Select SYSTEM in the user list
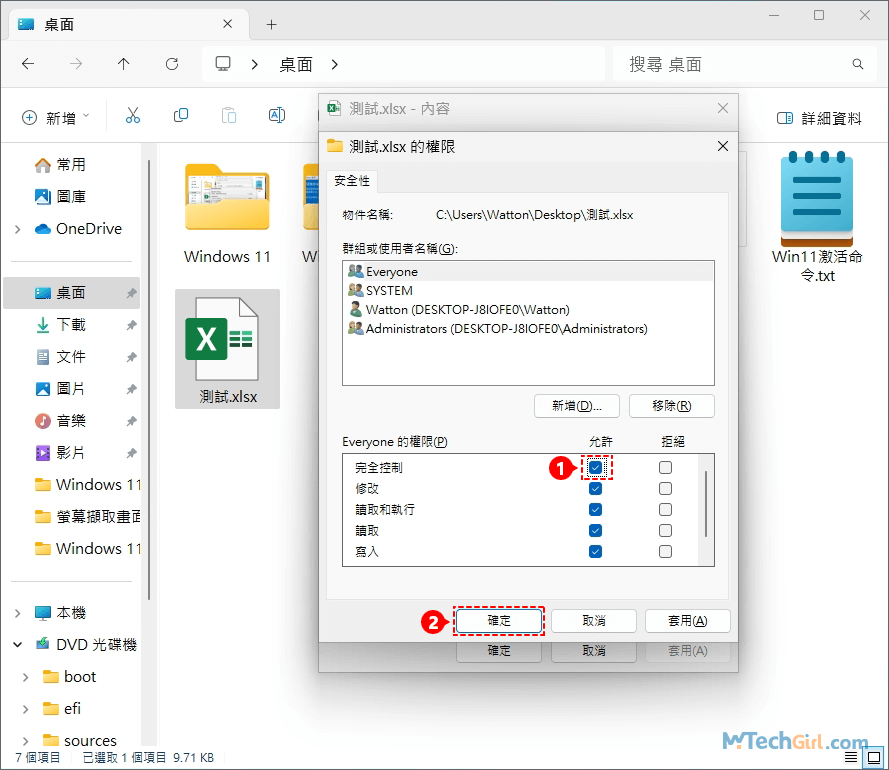Screen dimensions: 889x770 coord(388,291)
